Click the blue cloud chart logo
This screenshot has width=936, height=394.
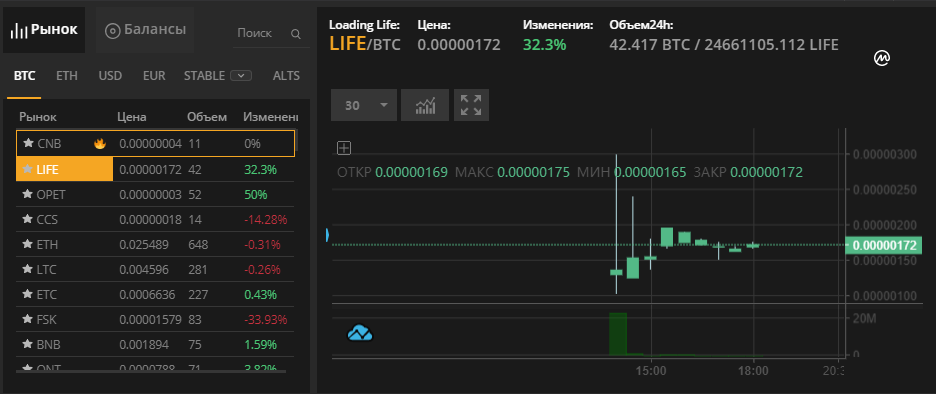click(360, 333)
